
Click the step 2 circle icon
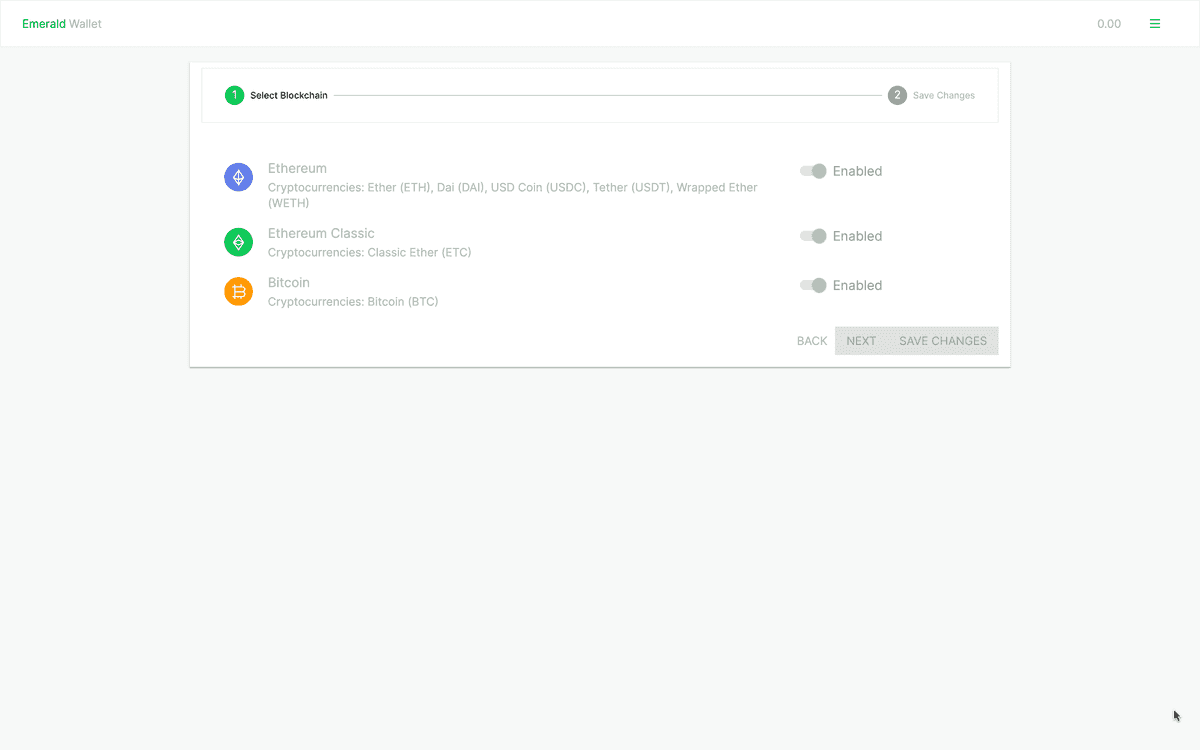coord(897,96)
